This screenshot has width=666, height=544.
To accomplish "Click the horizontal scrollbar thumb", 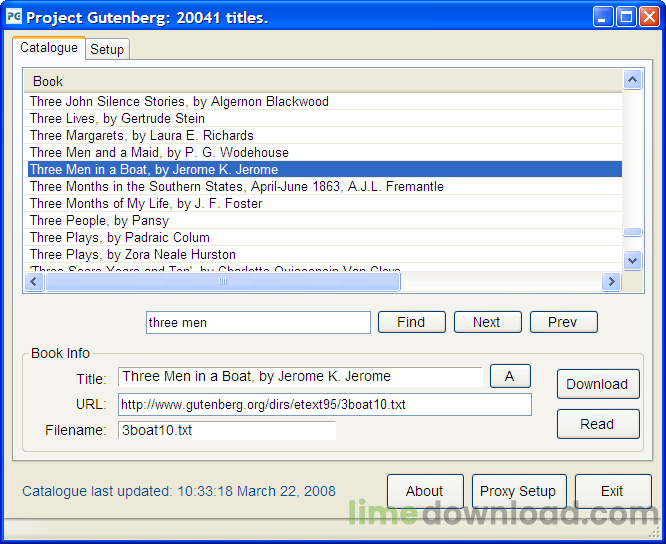I will click(x=222, y=282).
